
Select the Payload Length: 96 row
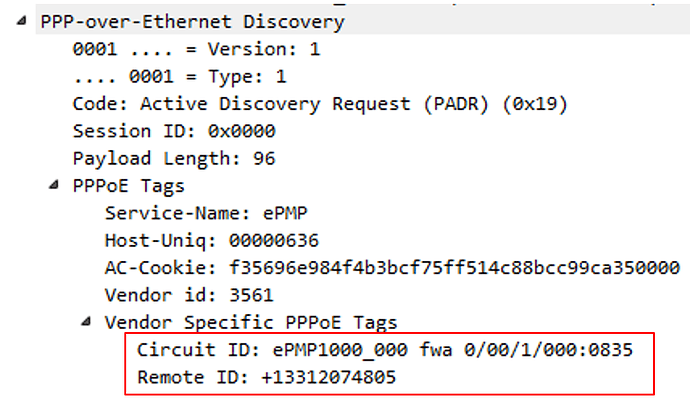[x=174, y=158]
